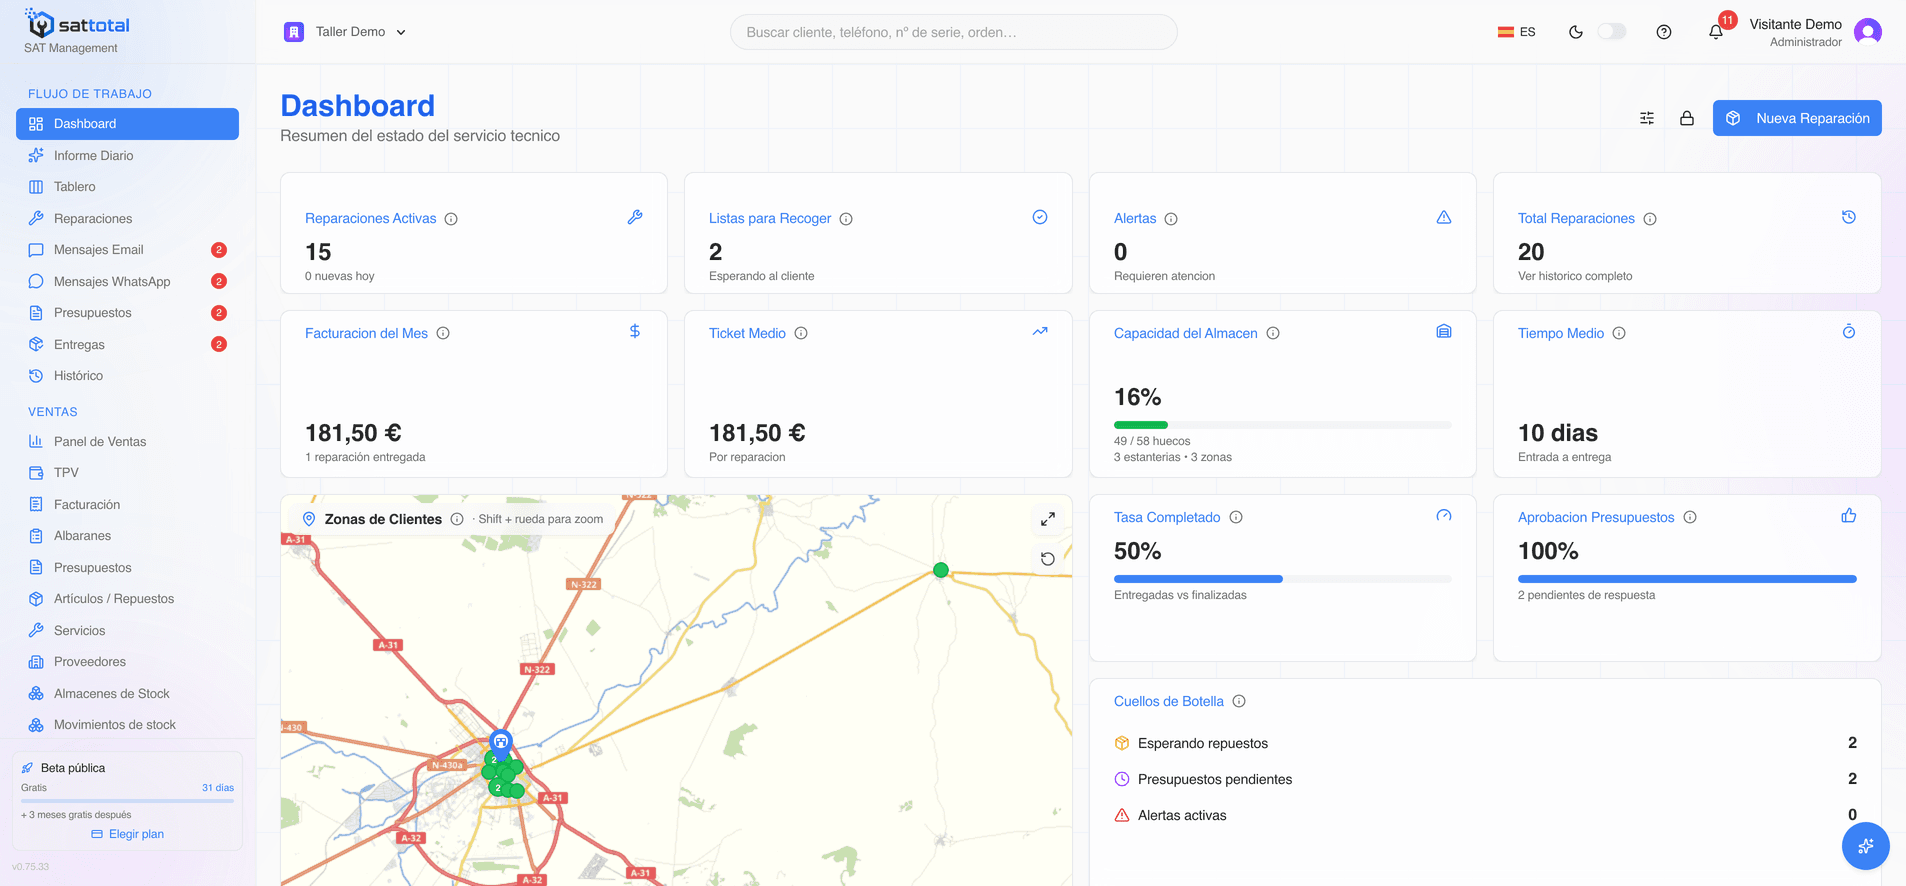Click the search field for clients
This screenshot has height=886, width=1906.
(x=954, y=32)
